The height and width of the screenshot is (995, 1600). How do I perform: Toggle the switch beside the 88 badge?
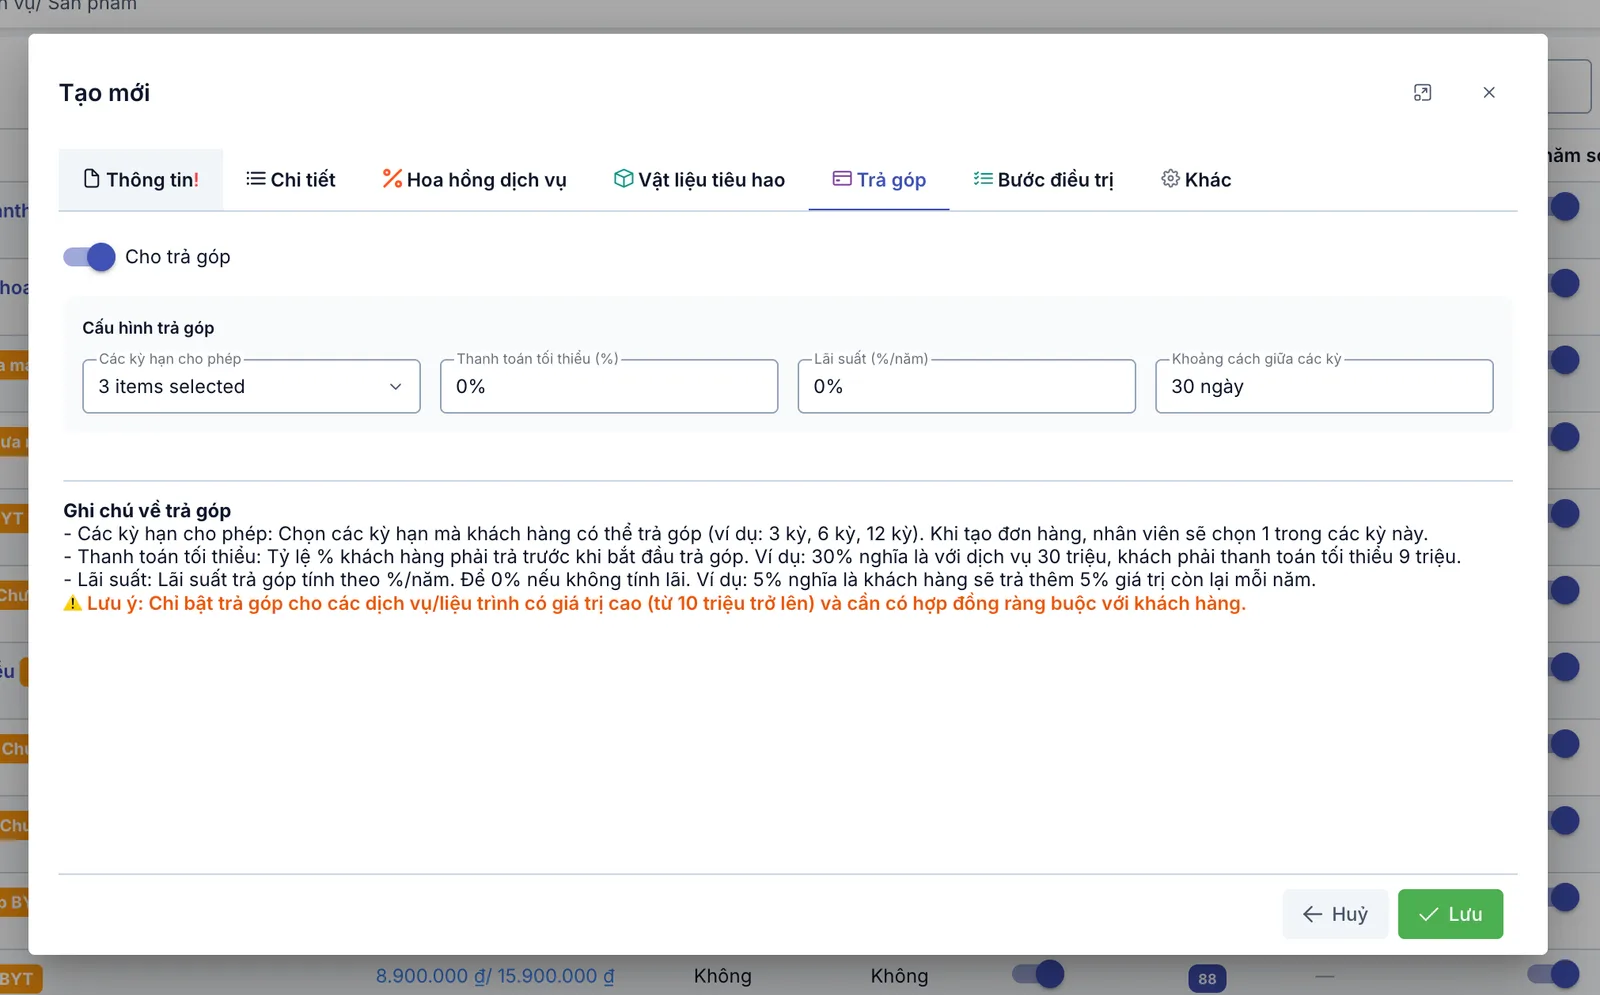point(1038,973)
